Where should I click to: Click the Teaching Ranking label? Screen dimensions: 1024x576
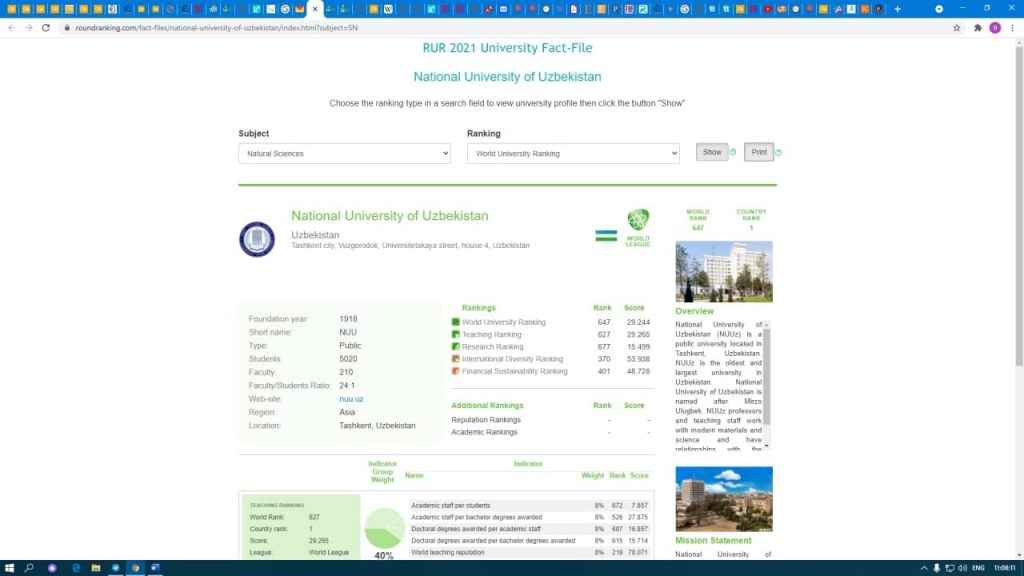point(492,334)
